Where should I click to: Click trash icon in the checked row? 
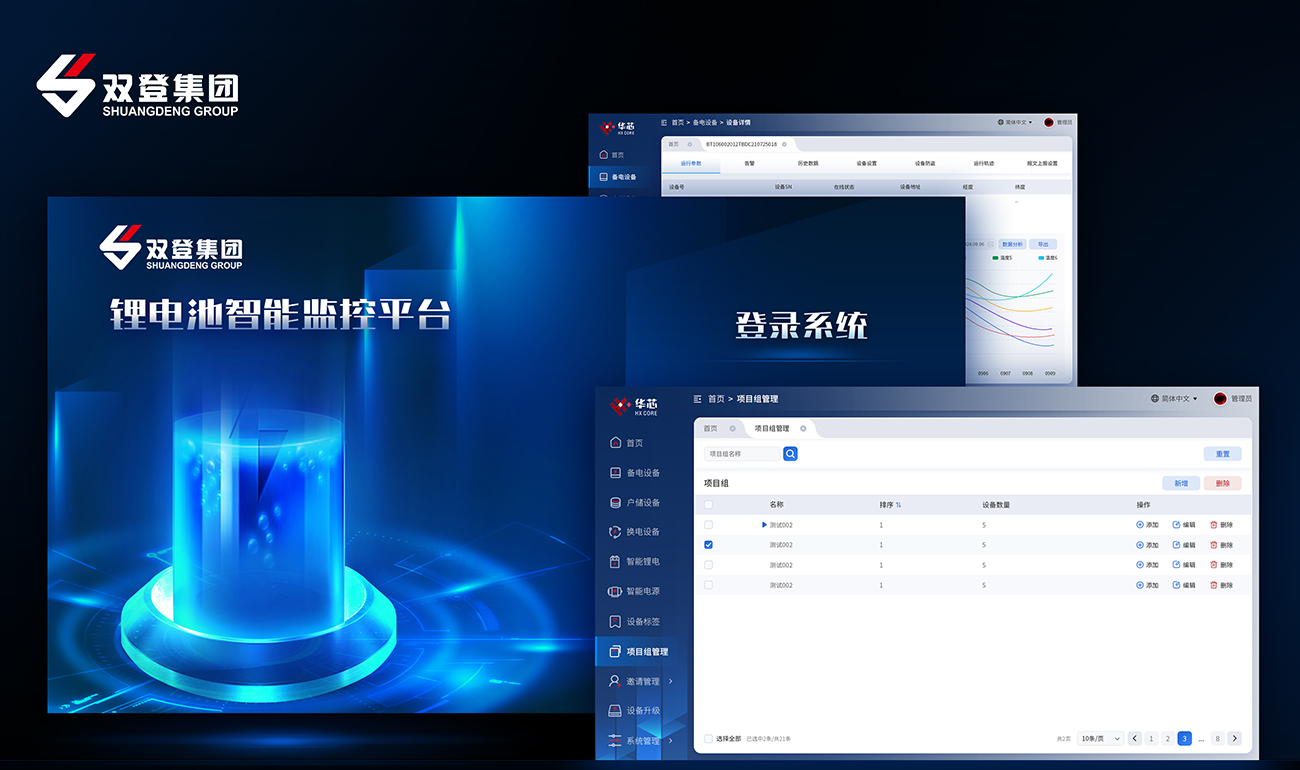[x=1214, y=545]
